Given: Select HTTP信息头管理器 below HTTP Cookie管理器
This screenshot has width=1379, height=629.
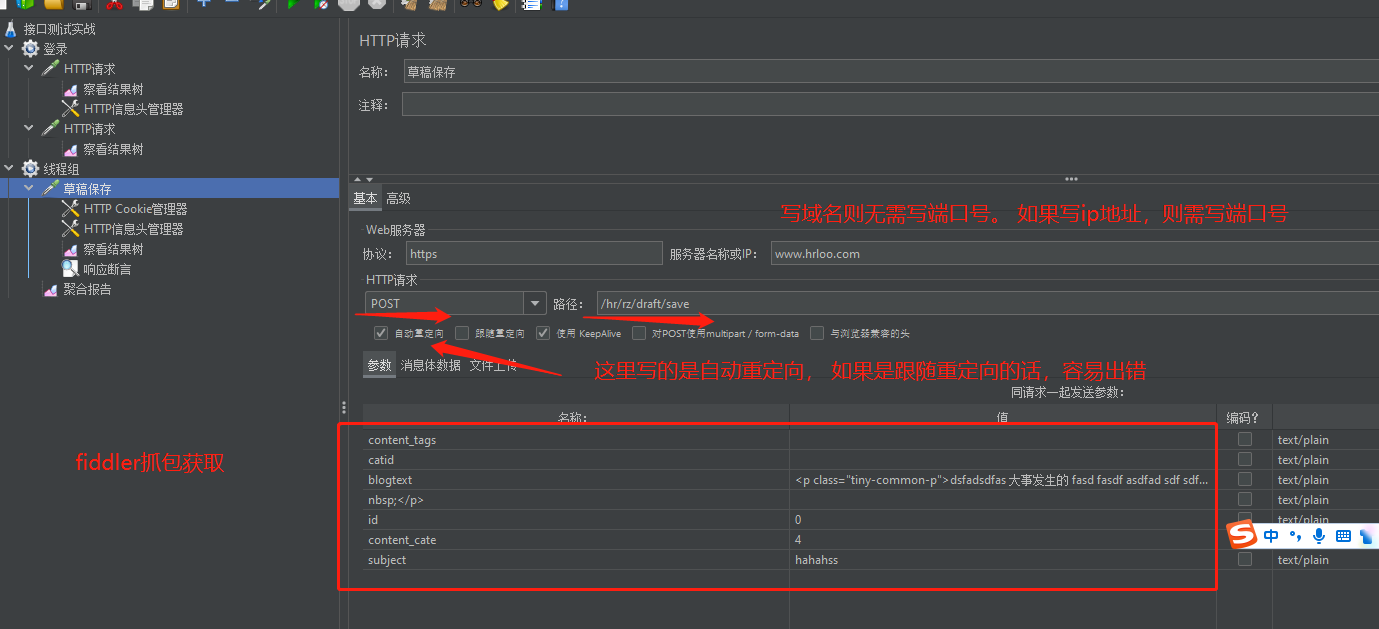Looking at the screenshot, I should coord(134,229).
